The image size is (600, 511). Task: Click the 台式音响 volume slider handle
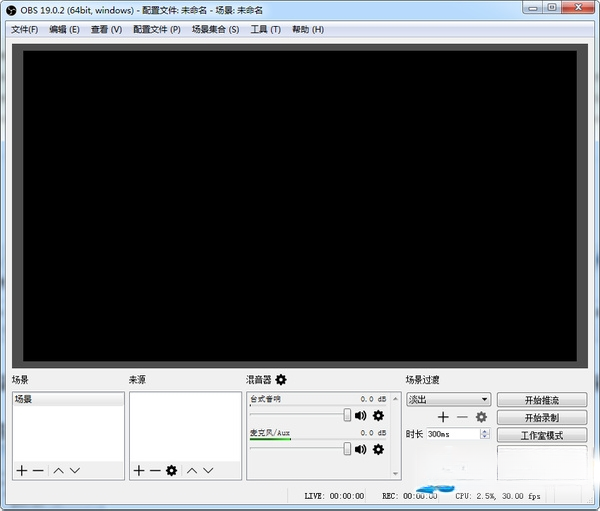(347, 415)
